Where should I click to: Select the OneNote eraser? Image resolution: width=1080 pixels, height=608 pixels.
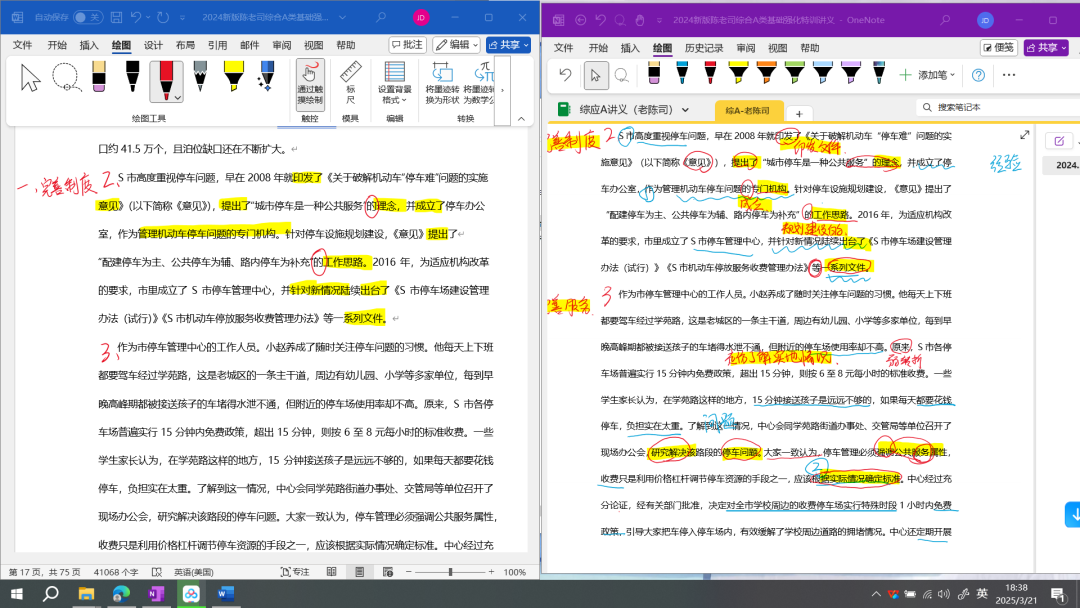[x=654, y=73]
